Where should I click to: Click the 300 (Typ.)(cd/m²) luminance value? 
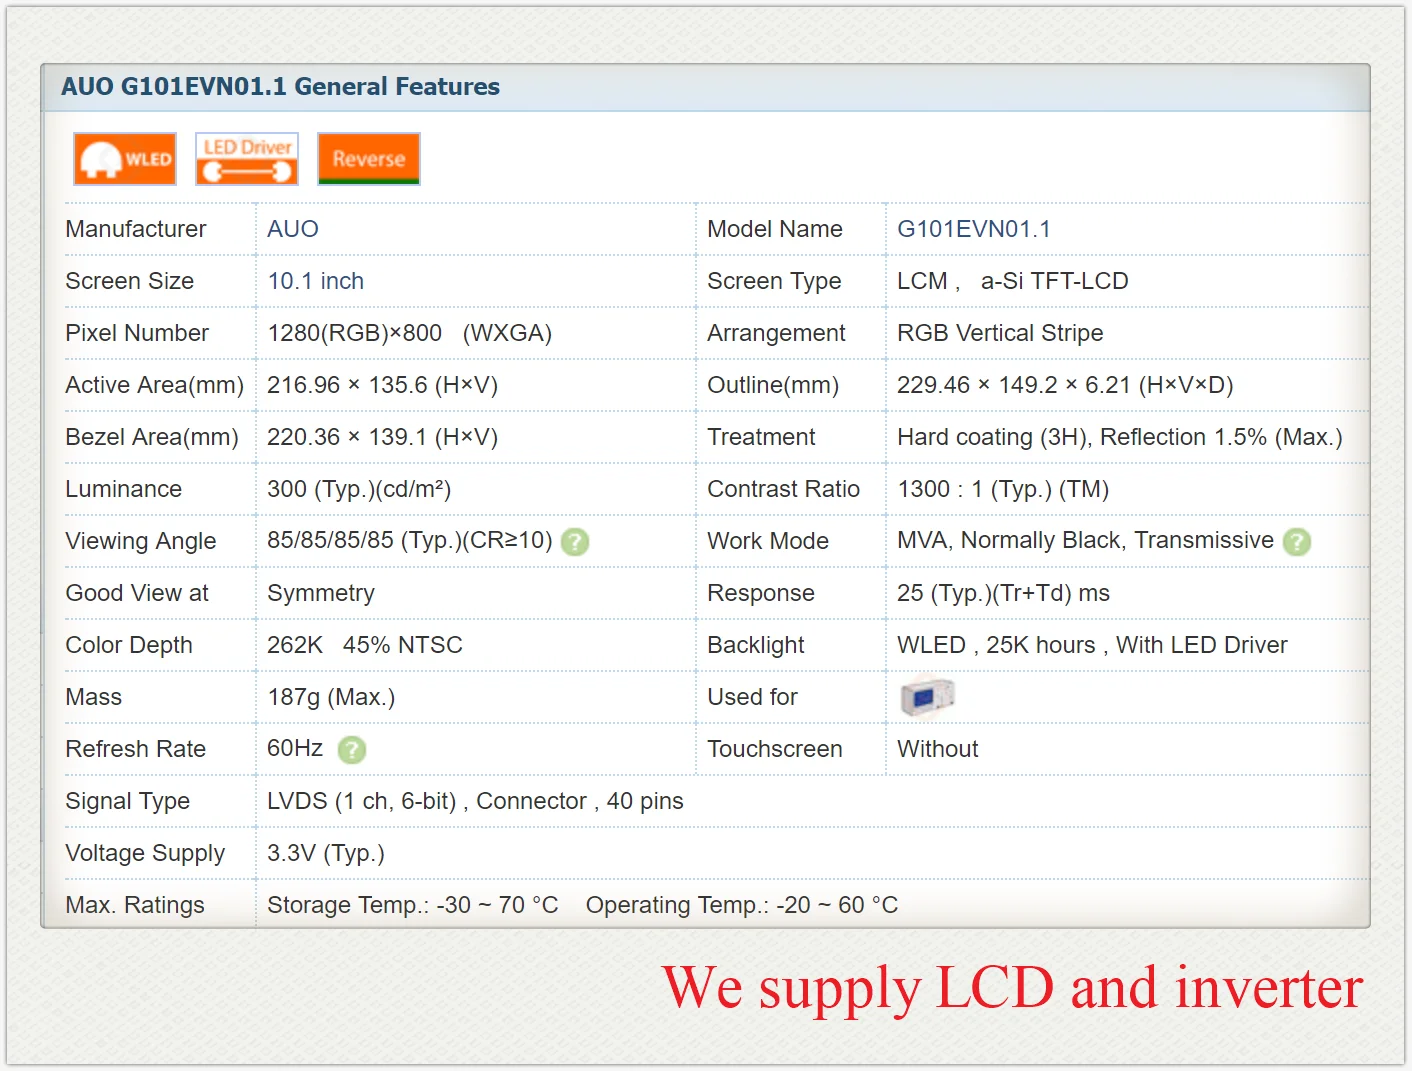click(x=359, y=489)
